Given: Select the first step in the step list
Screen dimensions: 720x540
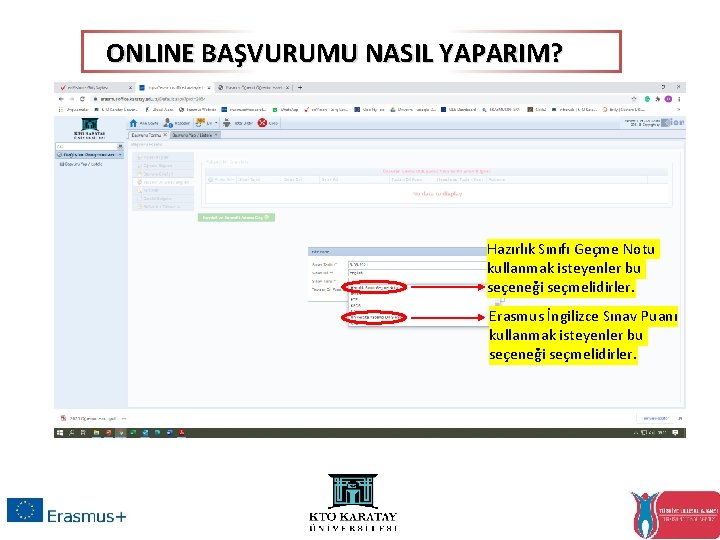Looking at the screenshot, I should pyautogui.click(x=163, y=158).
